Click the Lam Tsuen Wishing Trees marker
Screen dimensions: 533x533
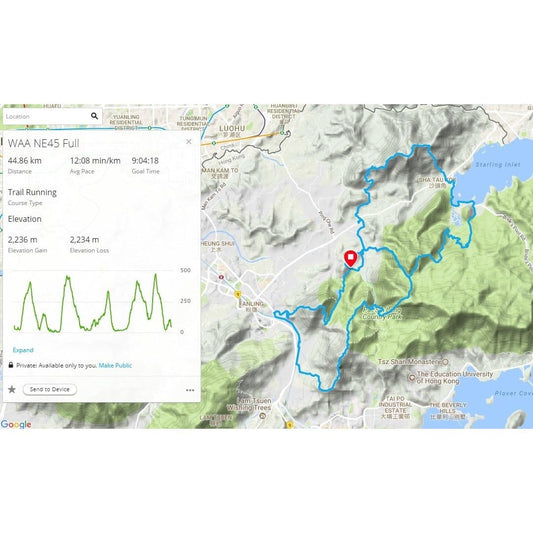click(262, 415)
